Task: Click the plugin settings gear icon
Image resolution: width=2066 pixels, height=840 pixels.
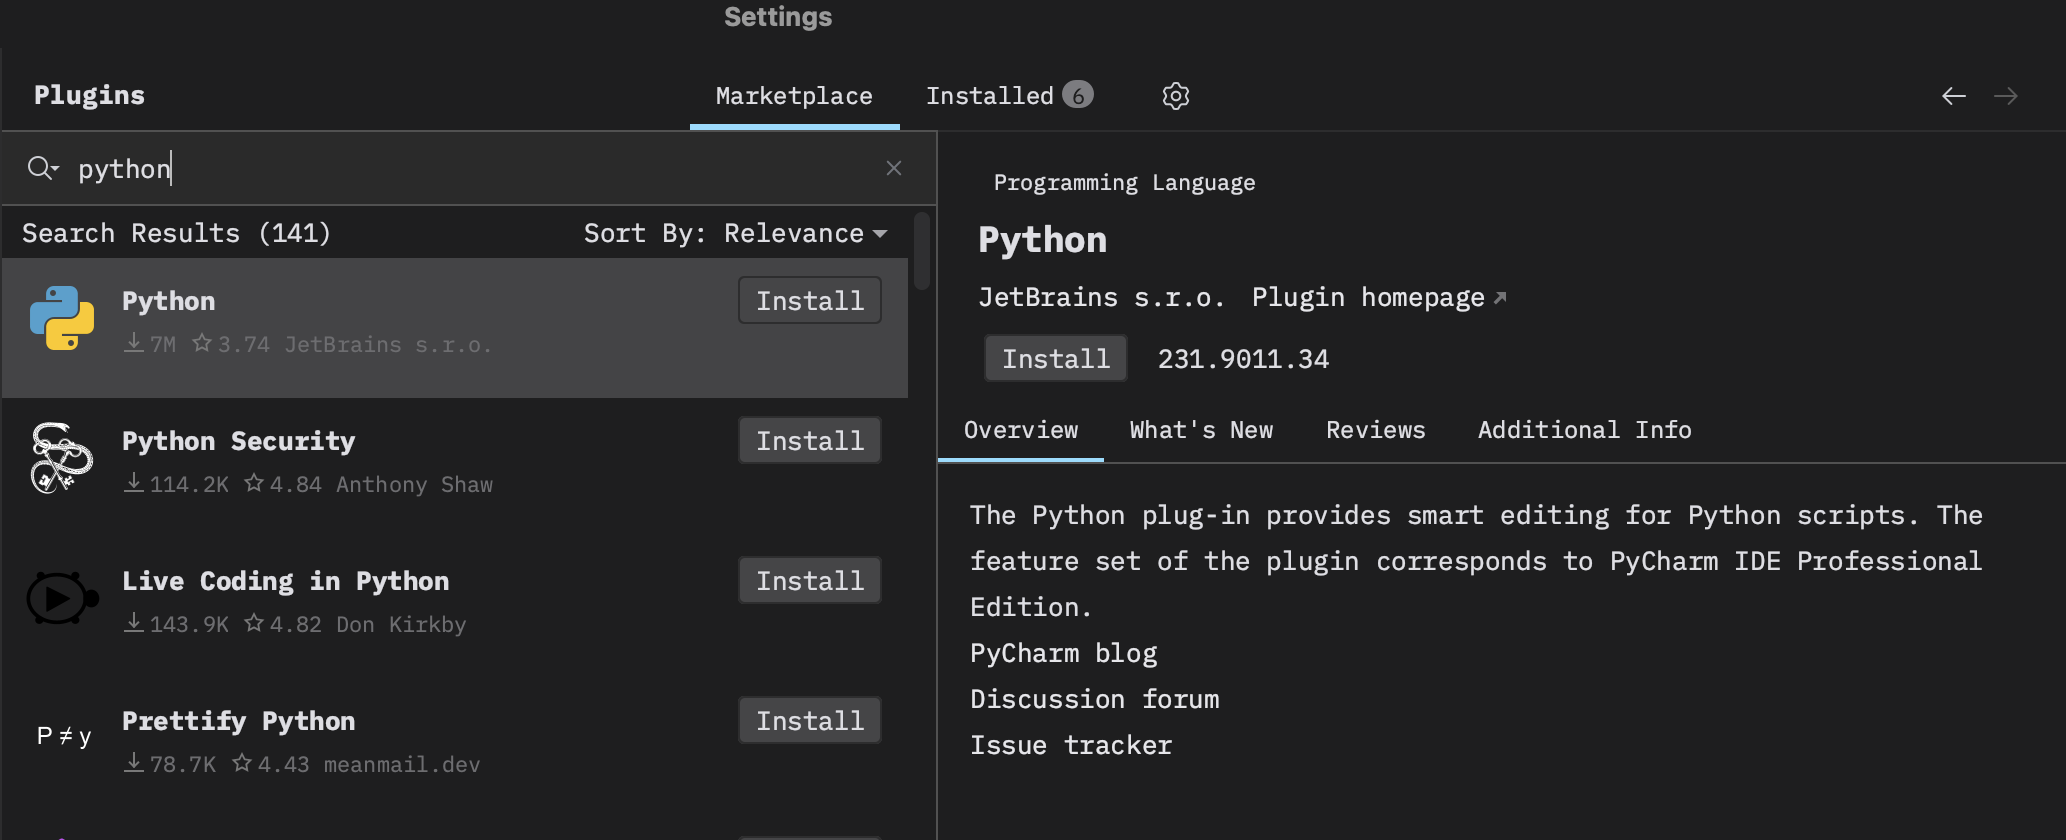Action: 1176,96
